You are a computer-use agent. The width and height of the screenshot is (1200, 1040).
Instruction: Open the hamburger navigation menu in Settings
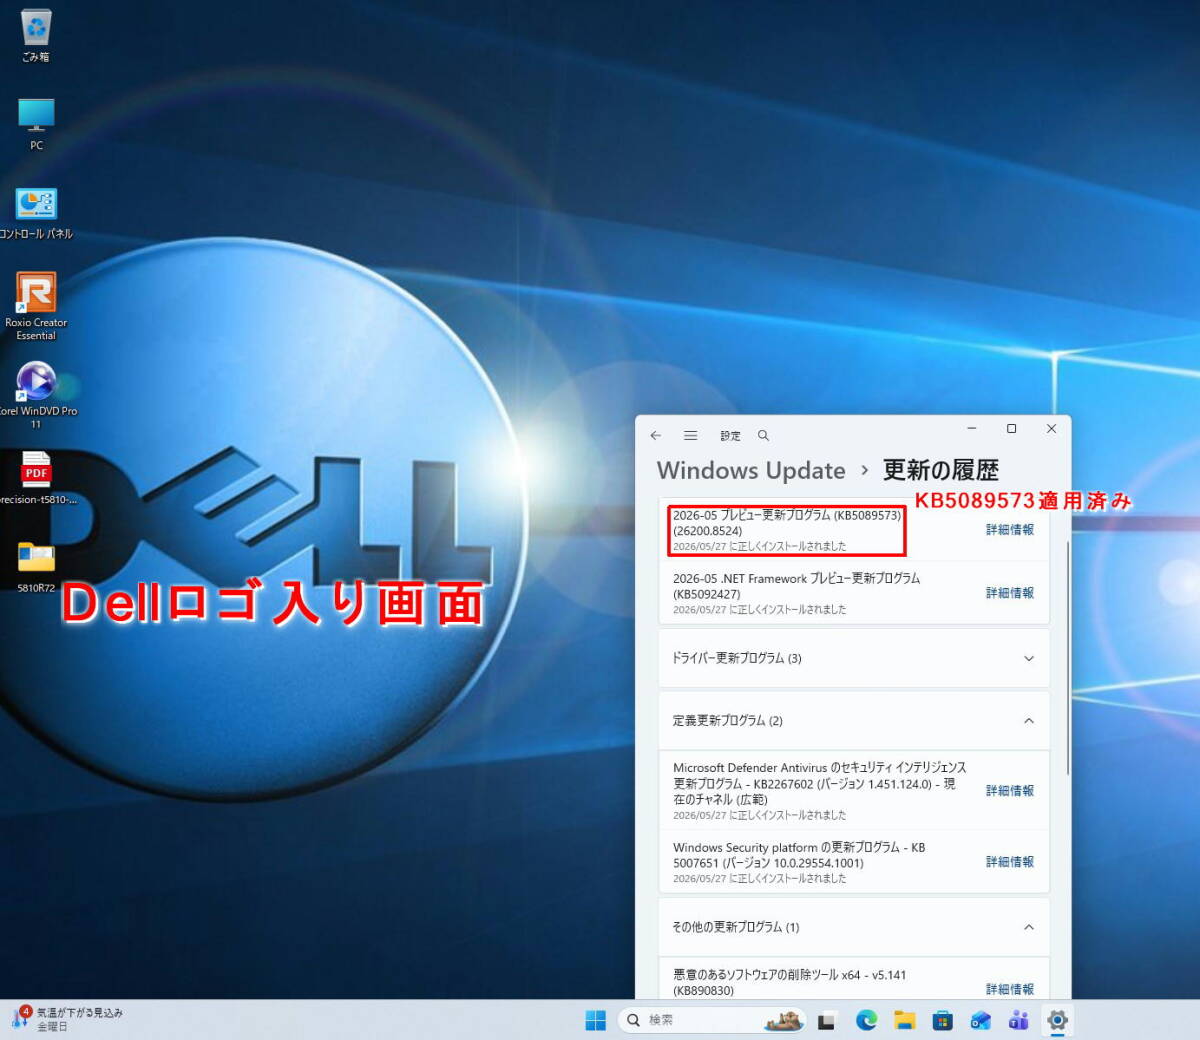click(690, 435)
